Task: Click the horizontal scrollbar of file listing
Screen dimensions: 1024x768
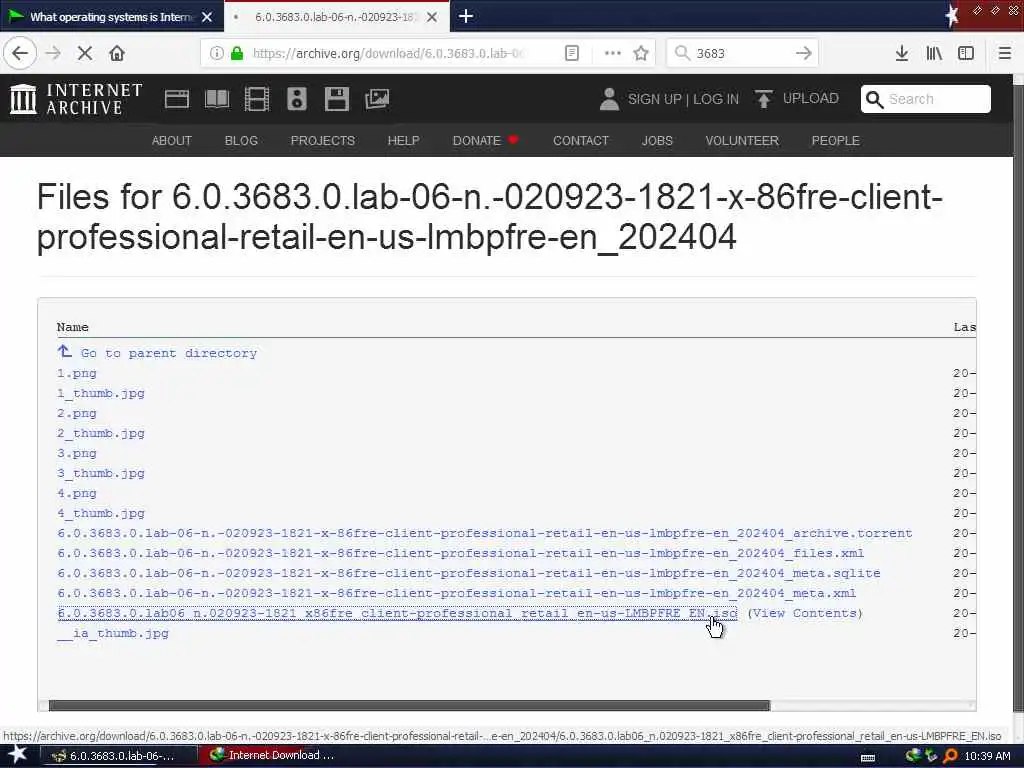Action: pos(409,705)
